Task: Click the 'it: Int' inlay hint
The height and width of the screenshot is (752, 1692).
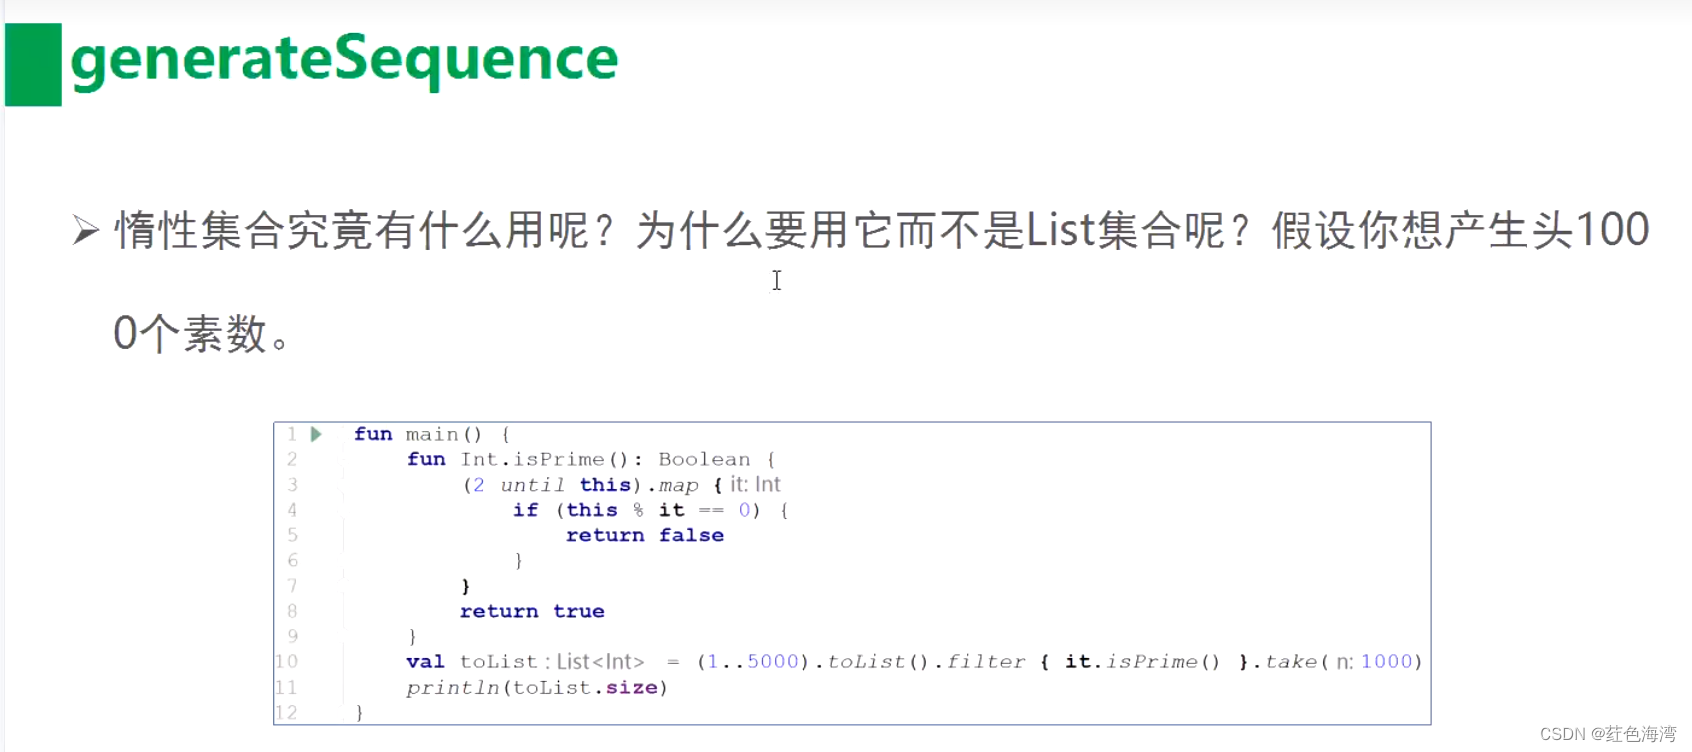Action: [x=755, y=485]
